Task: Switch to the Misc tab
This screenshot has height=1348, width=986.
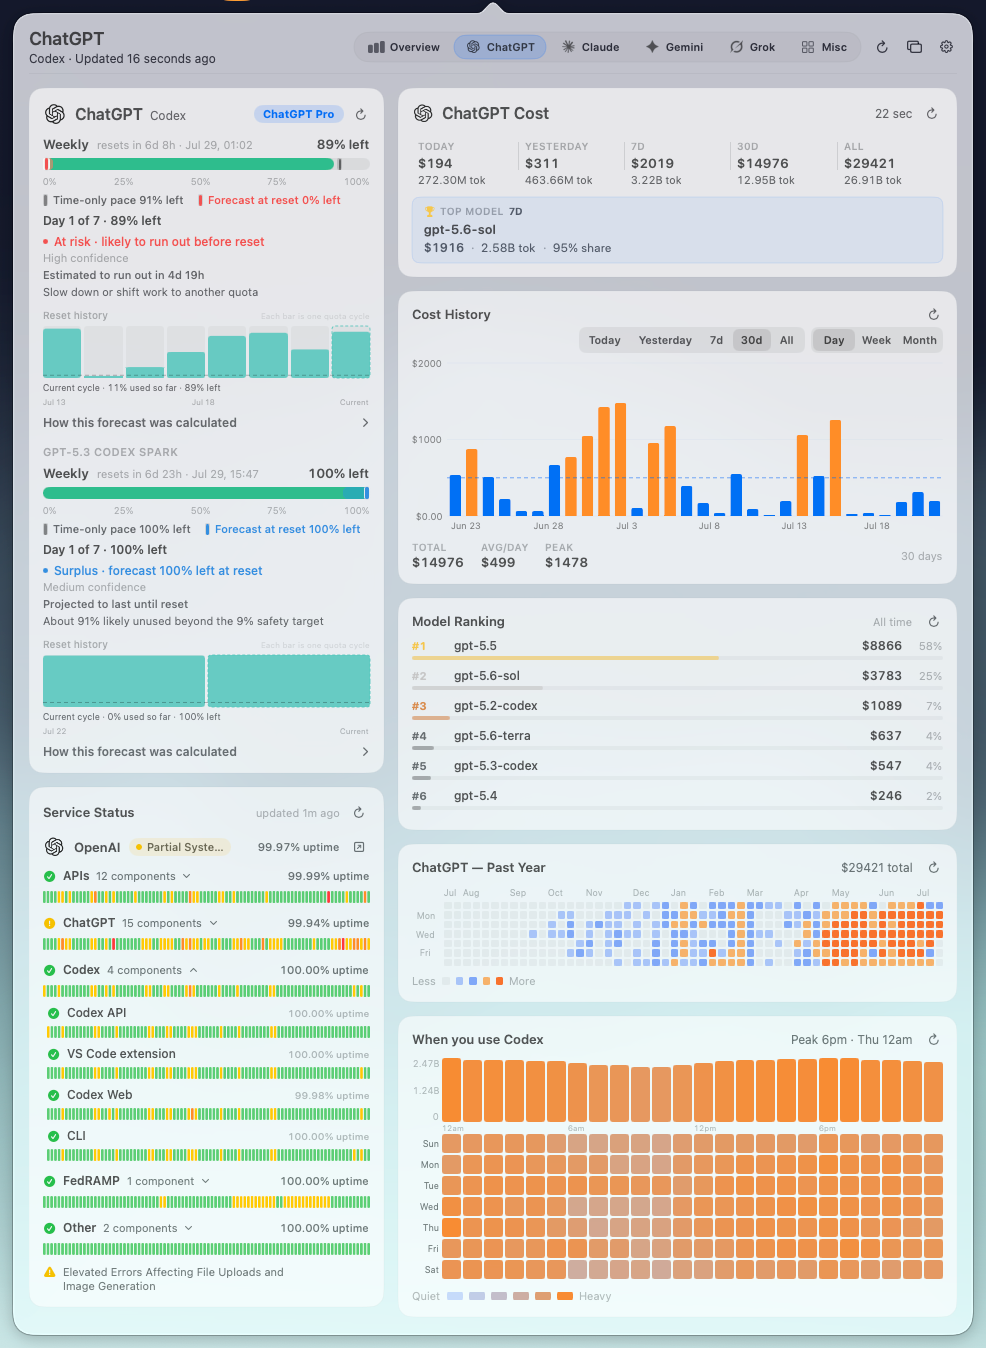Action: (x=824, y=47)
